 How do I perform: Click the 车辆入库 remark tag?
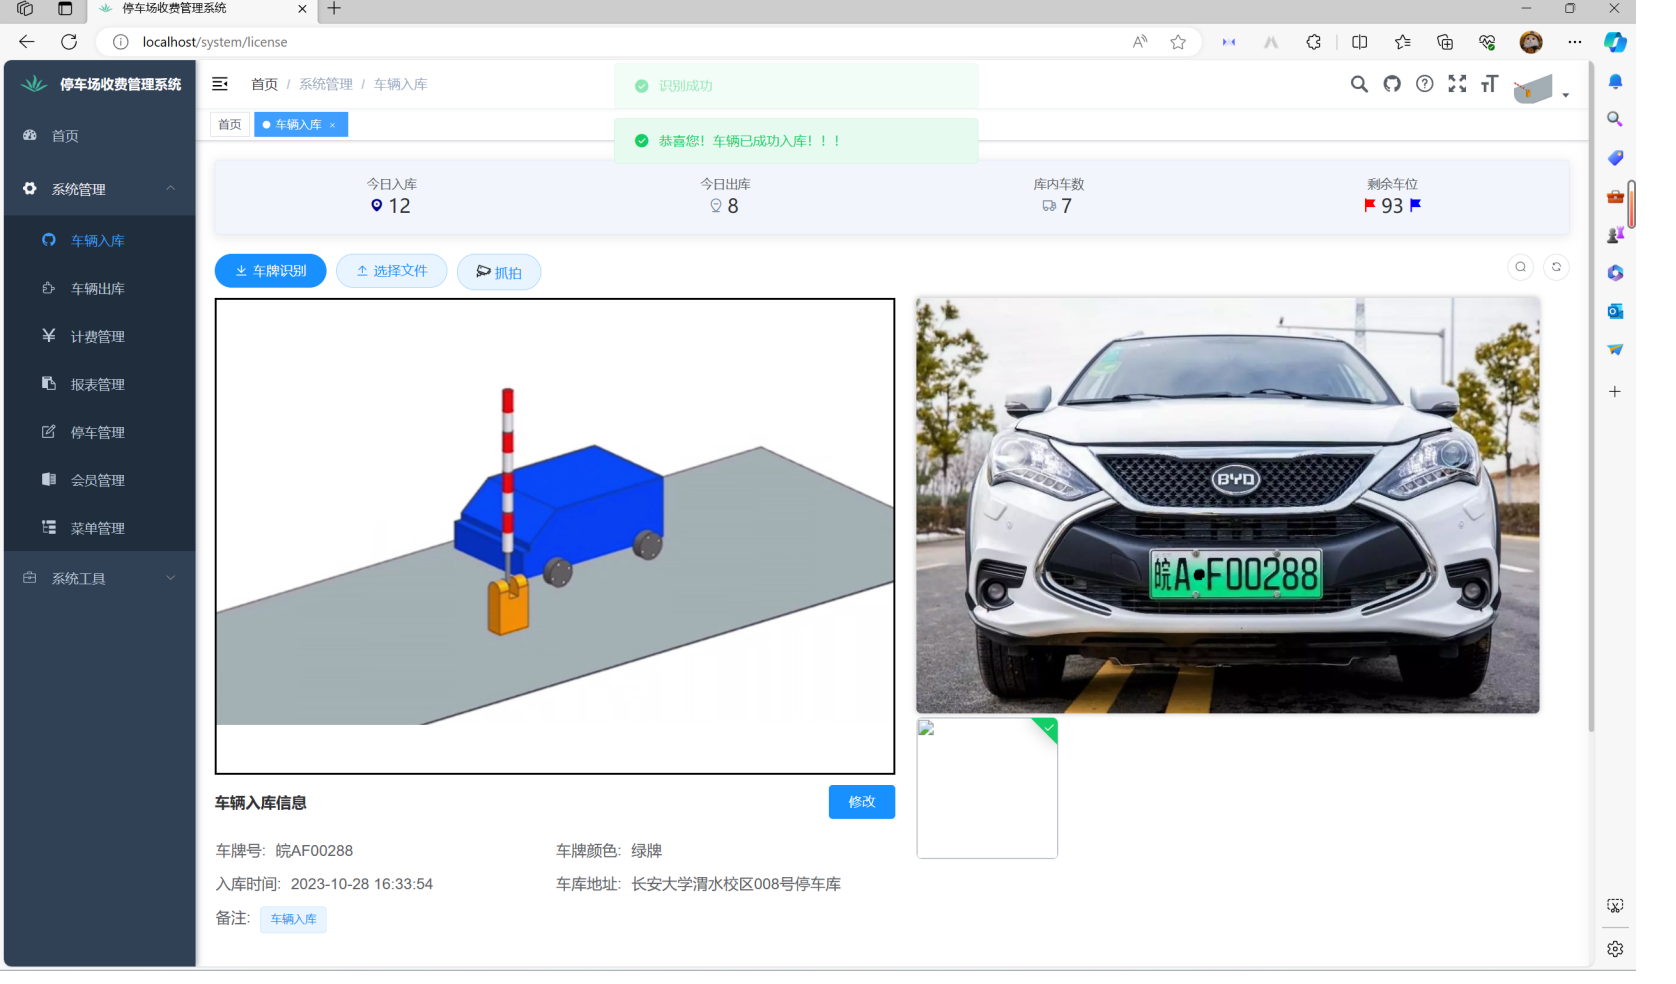coord(293,919)
